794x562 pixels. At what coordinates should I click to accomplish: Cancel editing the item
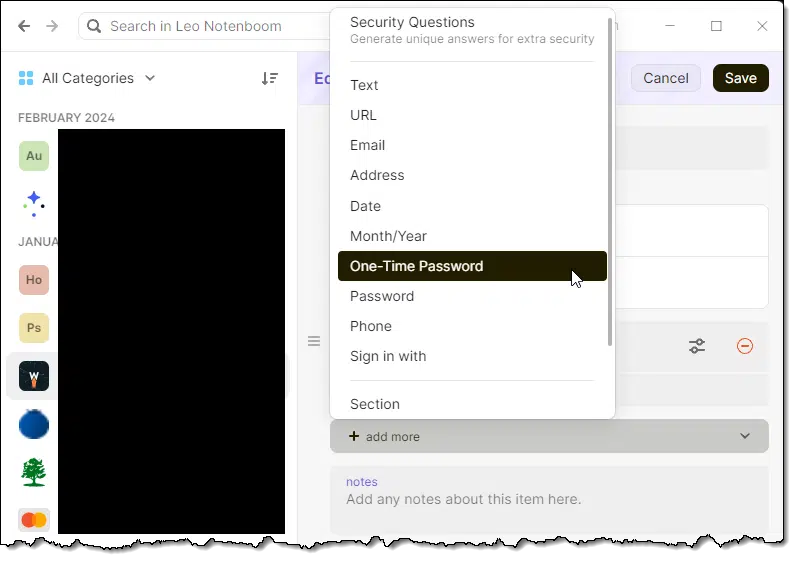[x=665, y=78]
